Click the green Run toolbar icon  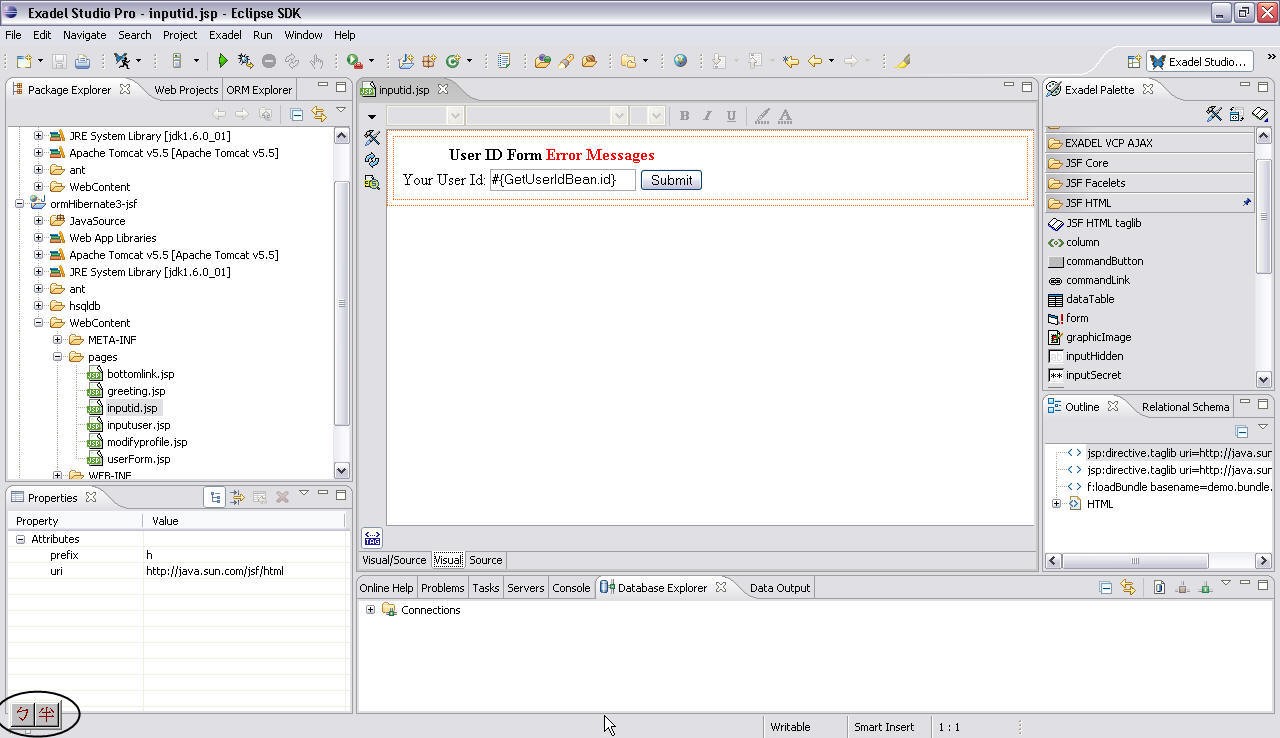(223, 61)
